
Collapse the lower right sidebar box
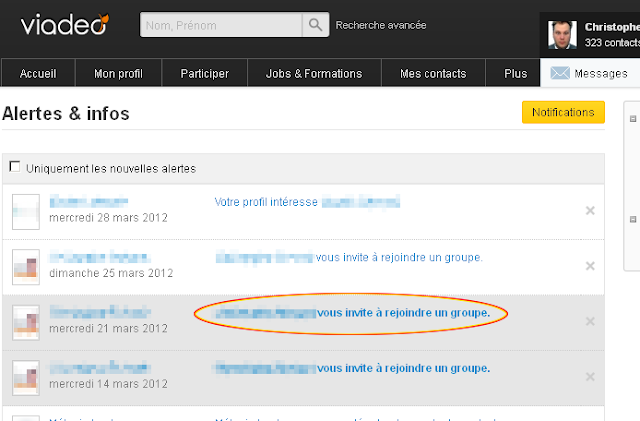pos(633,219)
